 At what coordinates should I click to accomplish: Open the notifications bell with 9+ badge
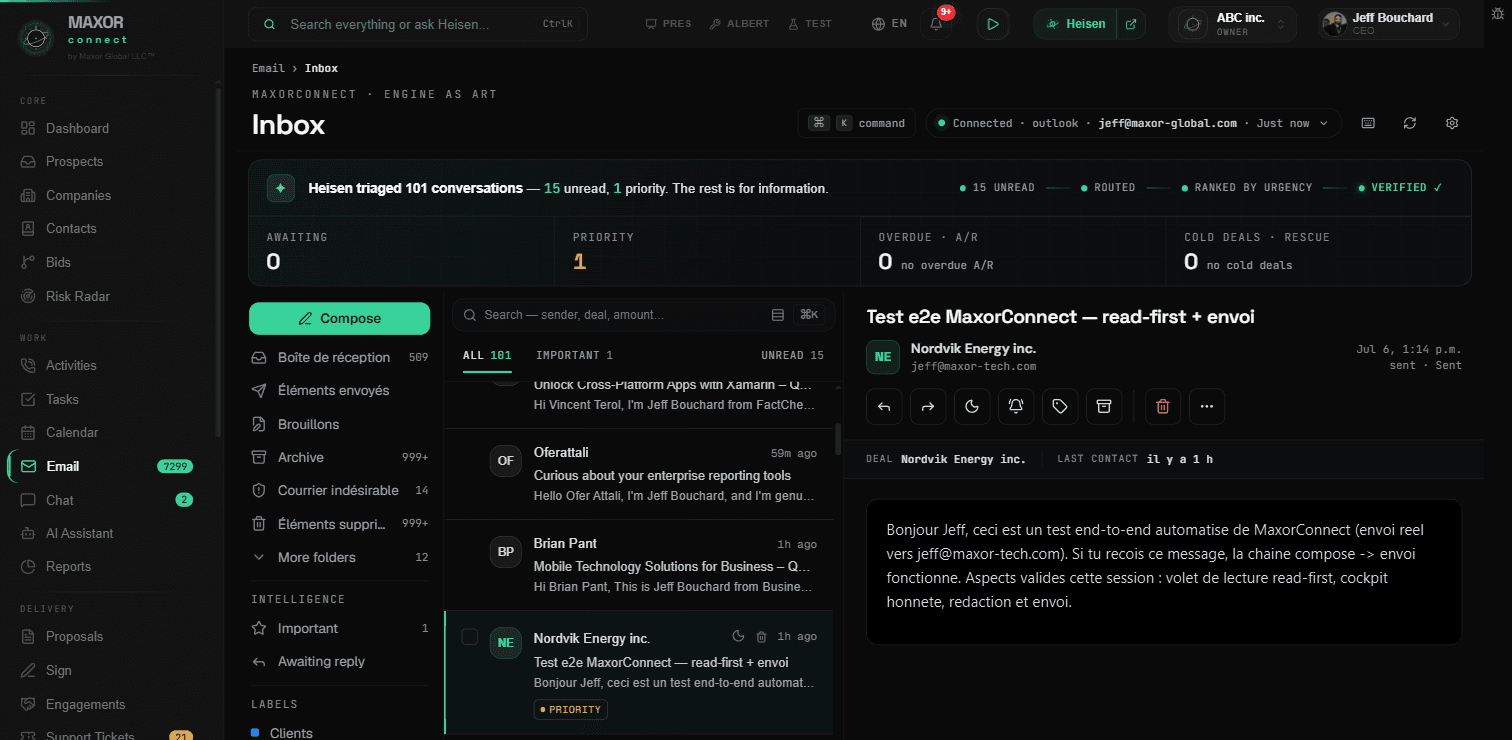coord(937,24)
